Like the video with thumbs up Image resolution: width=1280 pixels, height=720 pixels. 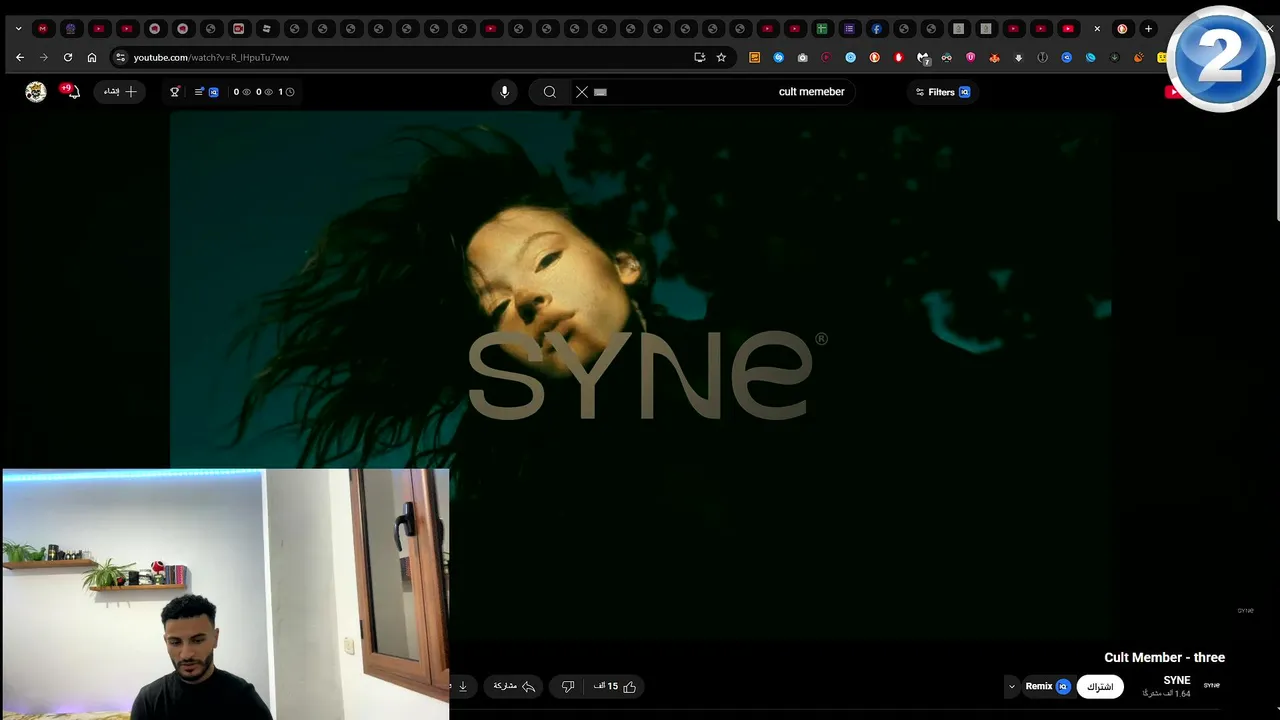pyautogui.click(x=616, y=687)
